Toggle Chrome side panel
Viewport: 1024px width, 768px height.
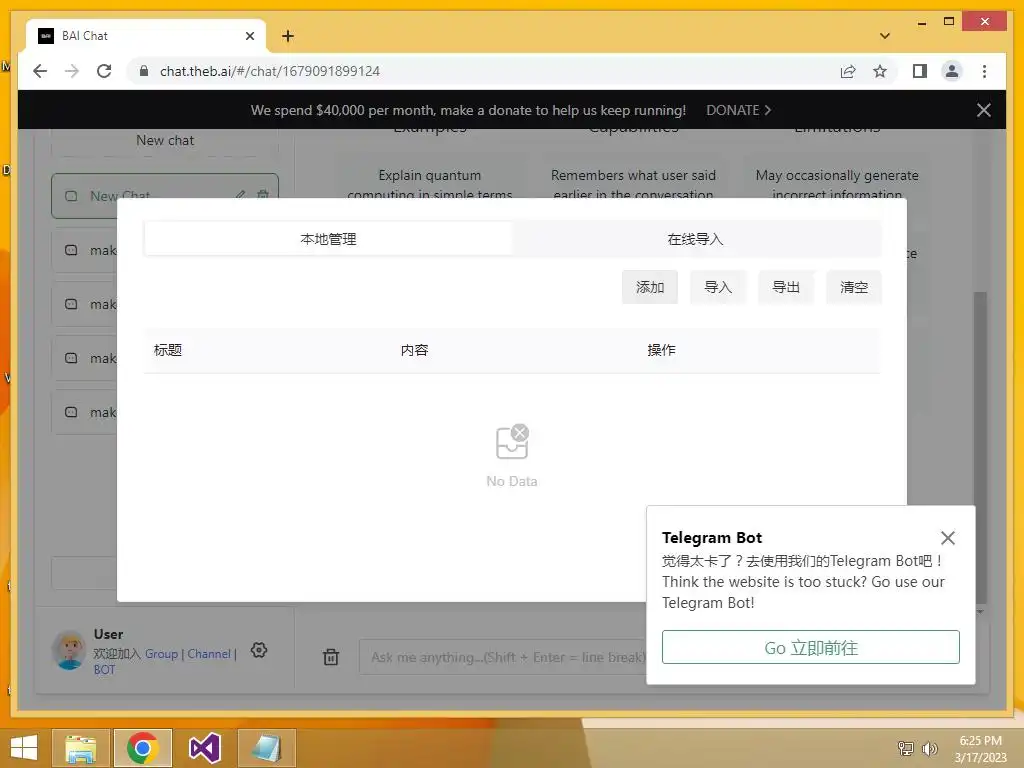pos(920,71)
